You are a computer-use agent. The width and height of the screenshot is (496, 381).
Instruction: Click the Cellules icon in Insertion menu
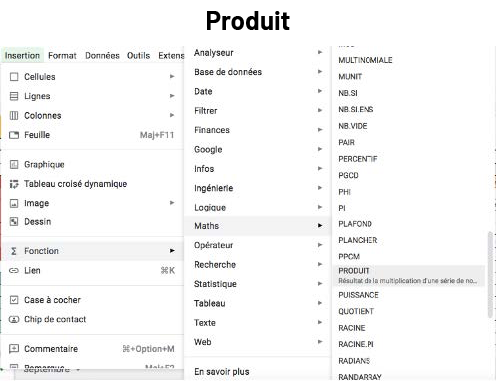(14, 77)
